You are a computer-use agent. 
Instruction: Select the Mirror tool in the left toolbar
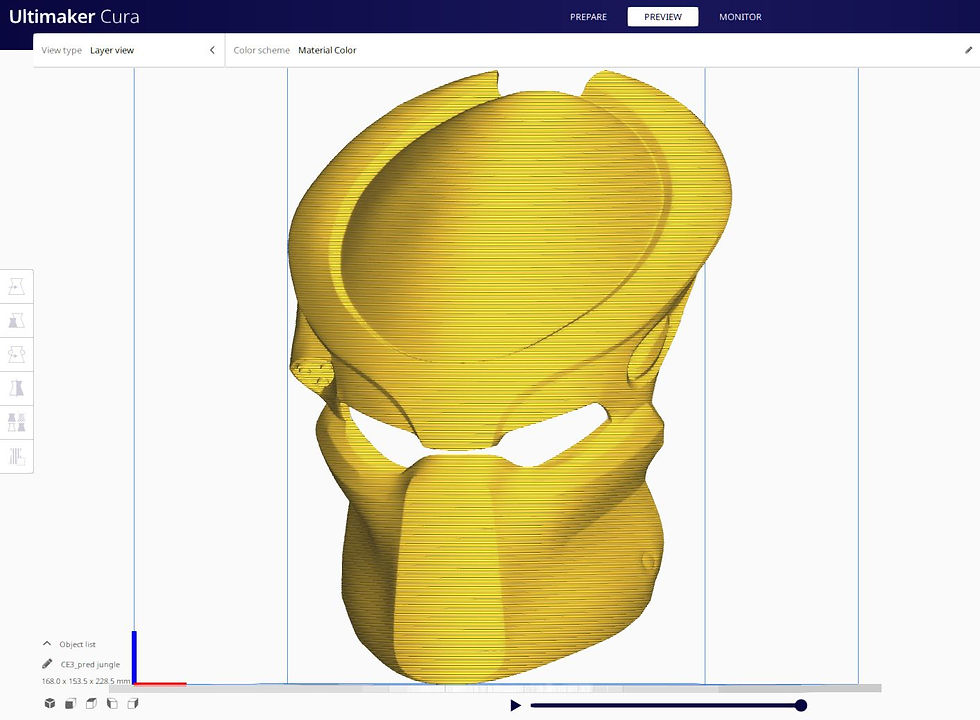pyautogui.click(x=16, y=388)
